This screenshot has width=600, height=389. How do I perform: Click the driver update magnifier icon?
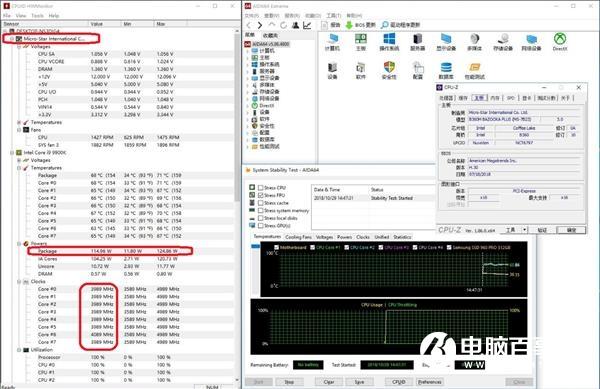[x=385, y=25]
